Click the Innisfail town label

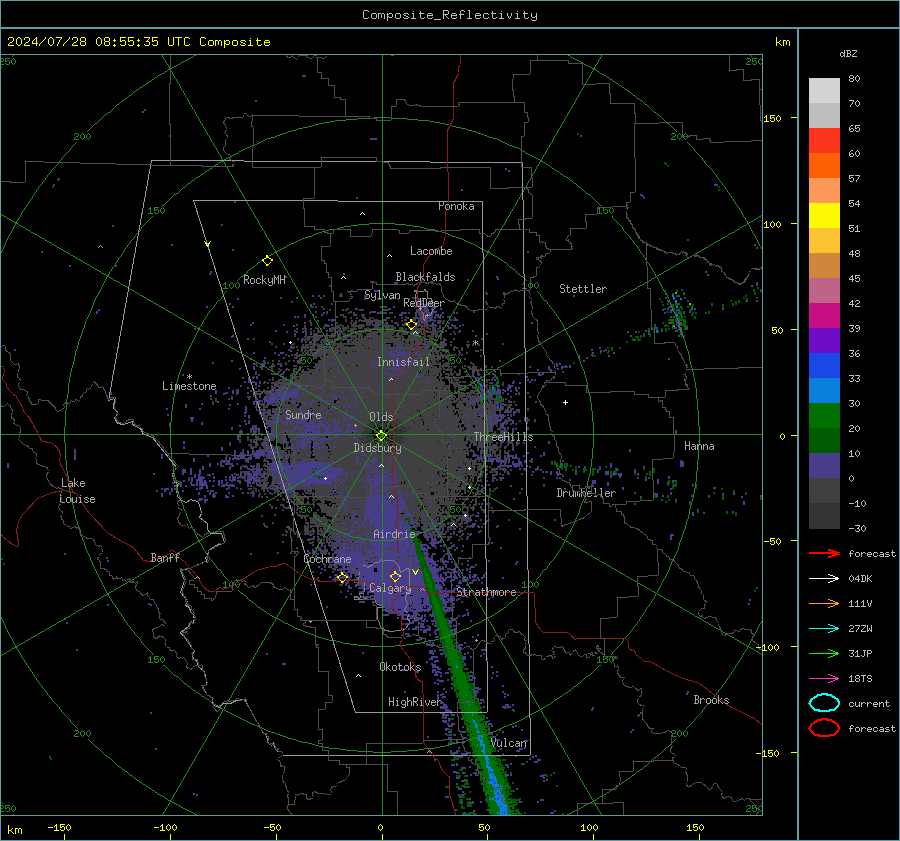click(x=403, y=362)
